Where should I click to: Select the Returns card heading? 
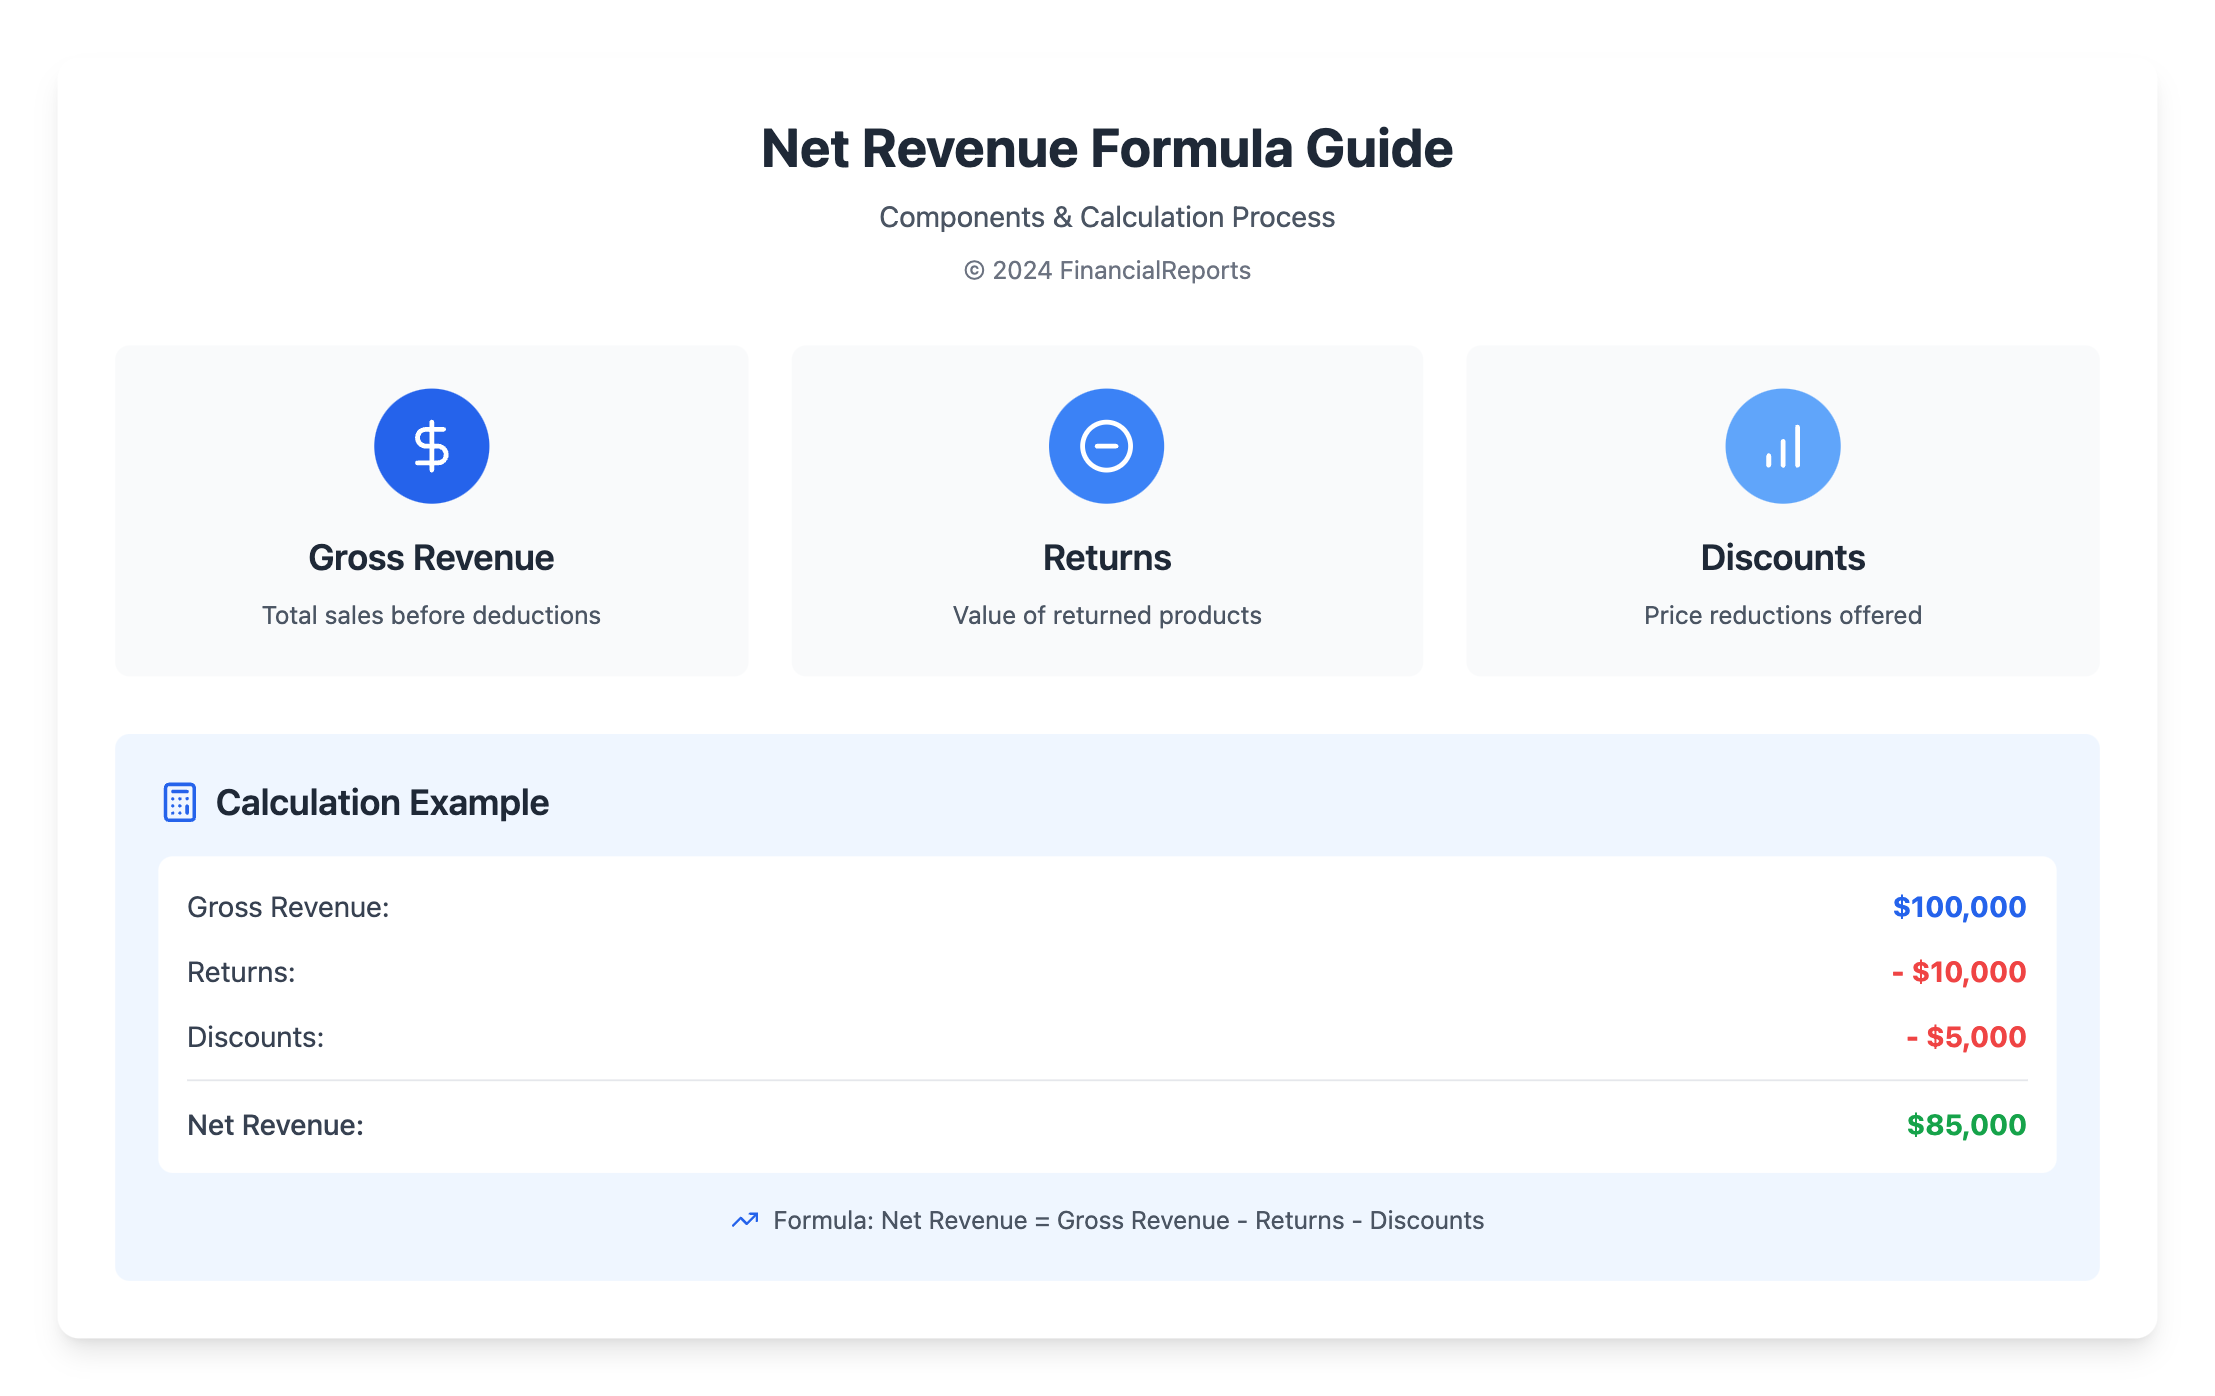tap(1106, 558)
